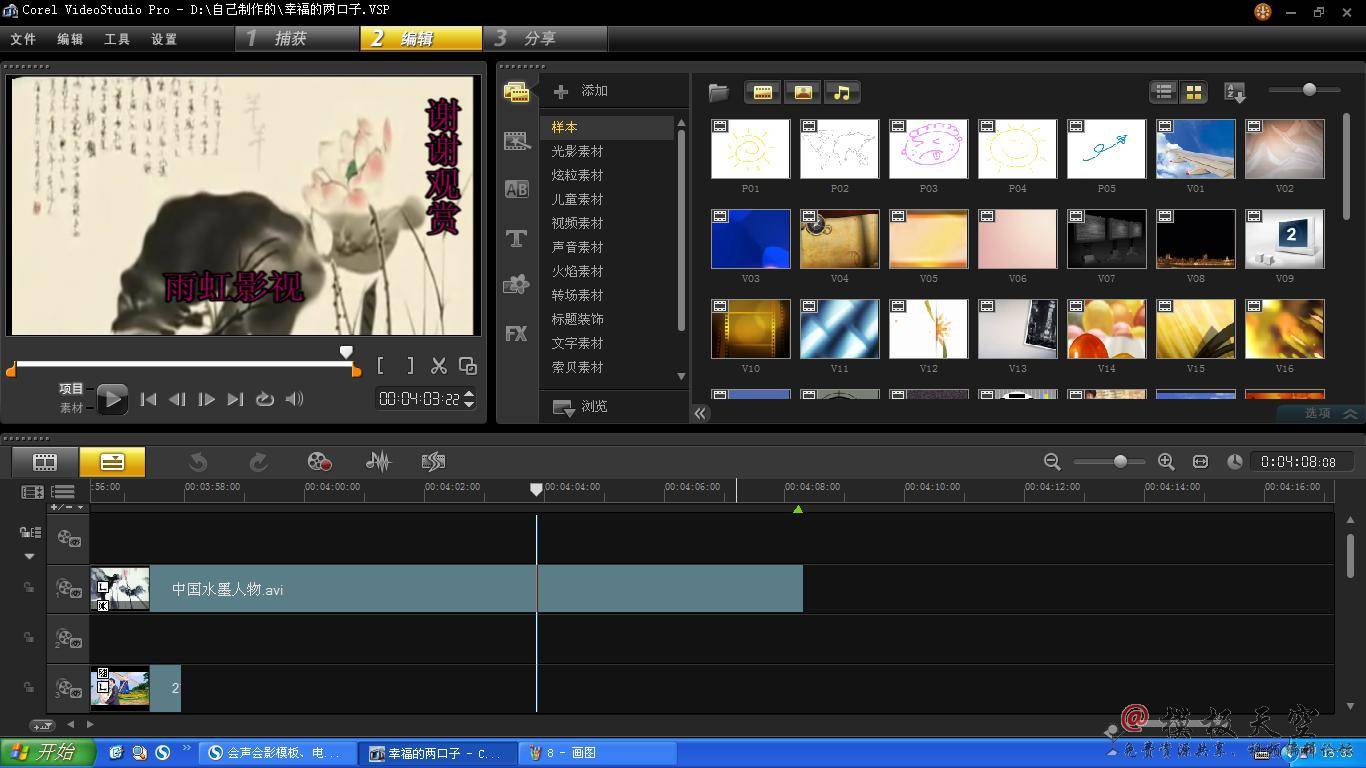This screenshot has width=1366, height=768.
Task: Fit project in timeline window
Action: click(x=1200, y=462)
